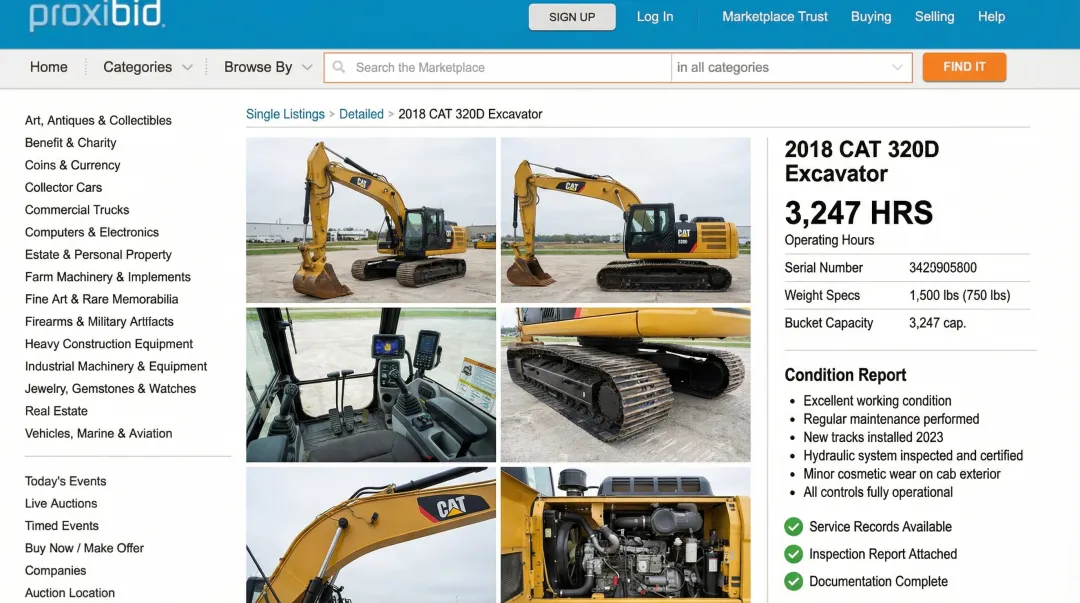Click Service Records Available green checkmark
Image resolution: width=1080 pixels, height=603 pixels.
(x=793, y=527)
